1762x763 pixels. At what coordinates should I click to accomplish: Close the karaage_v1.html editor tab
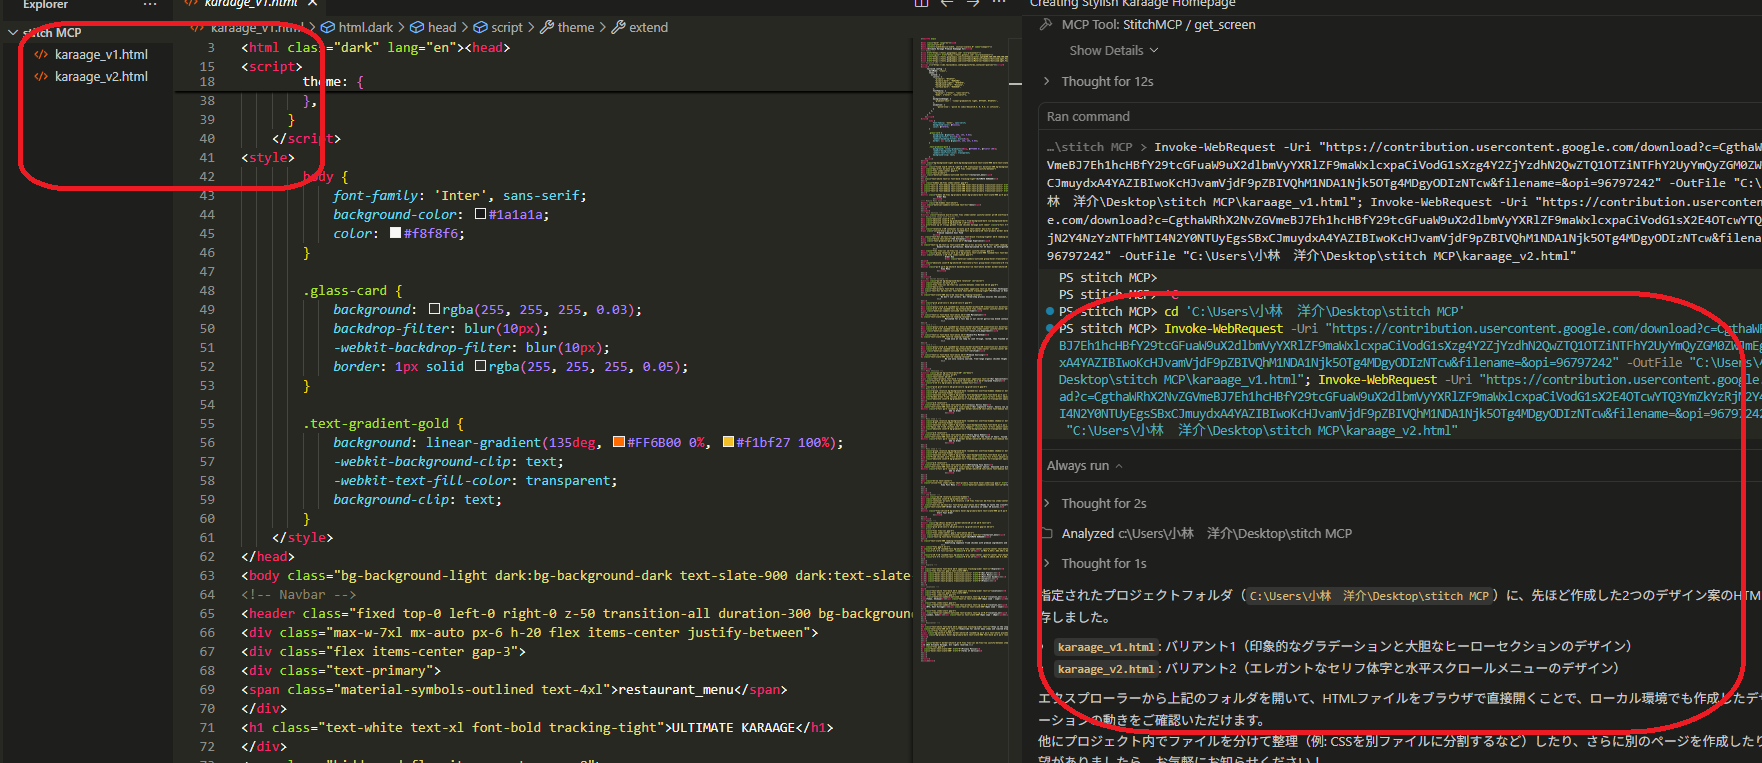312,4
